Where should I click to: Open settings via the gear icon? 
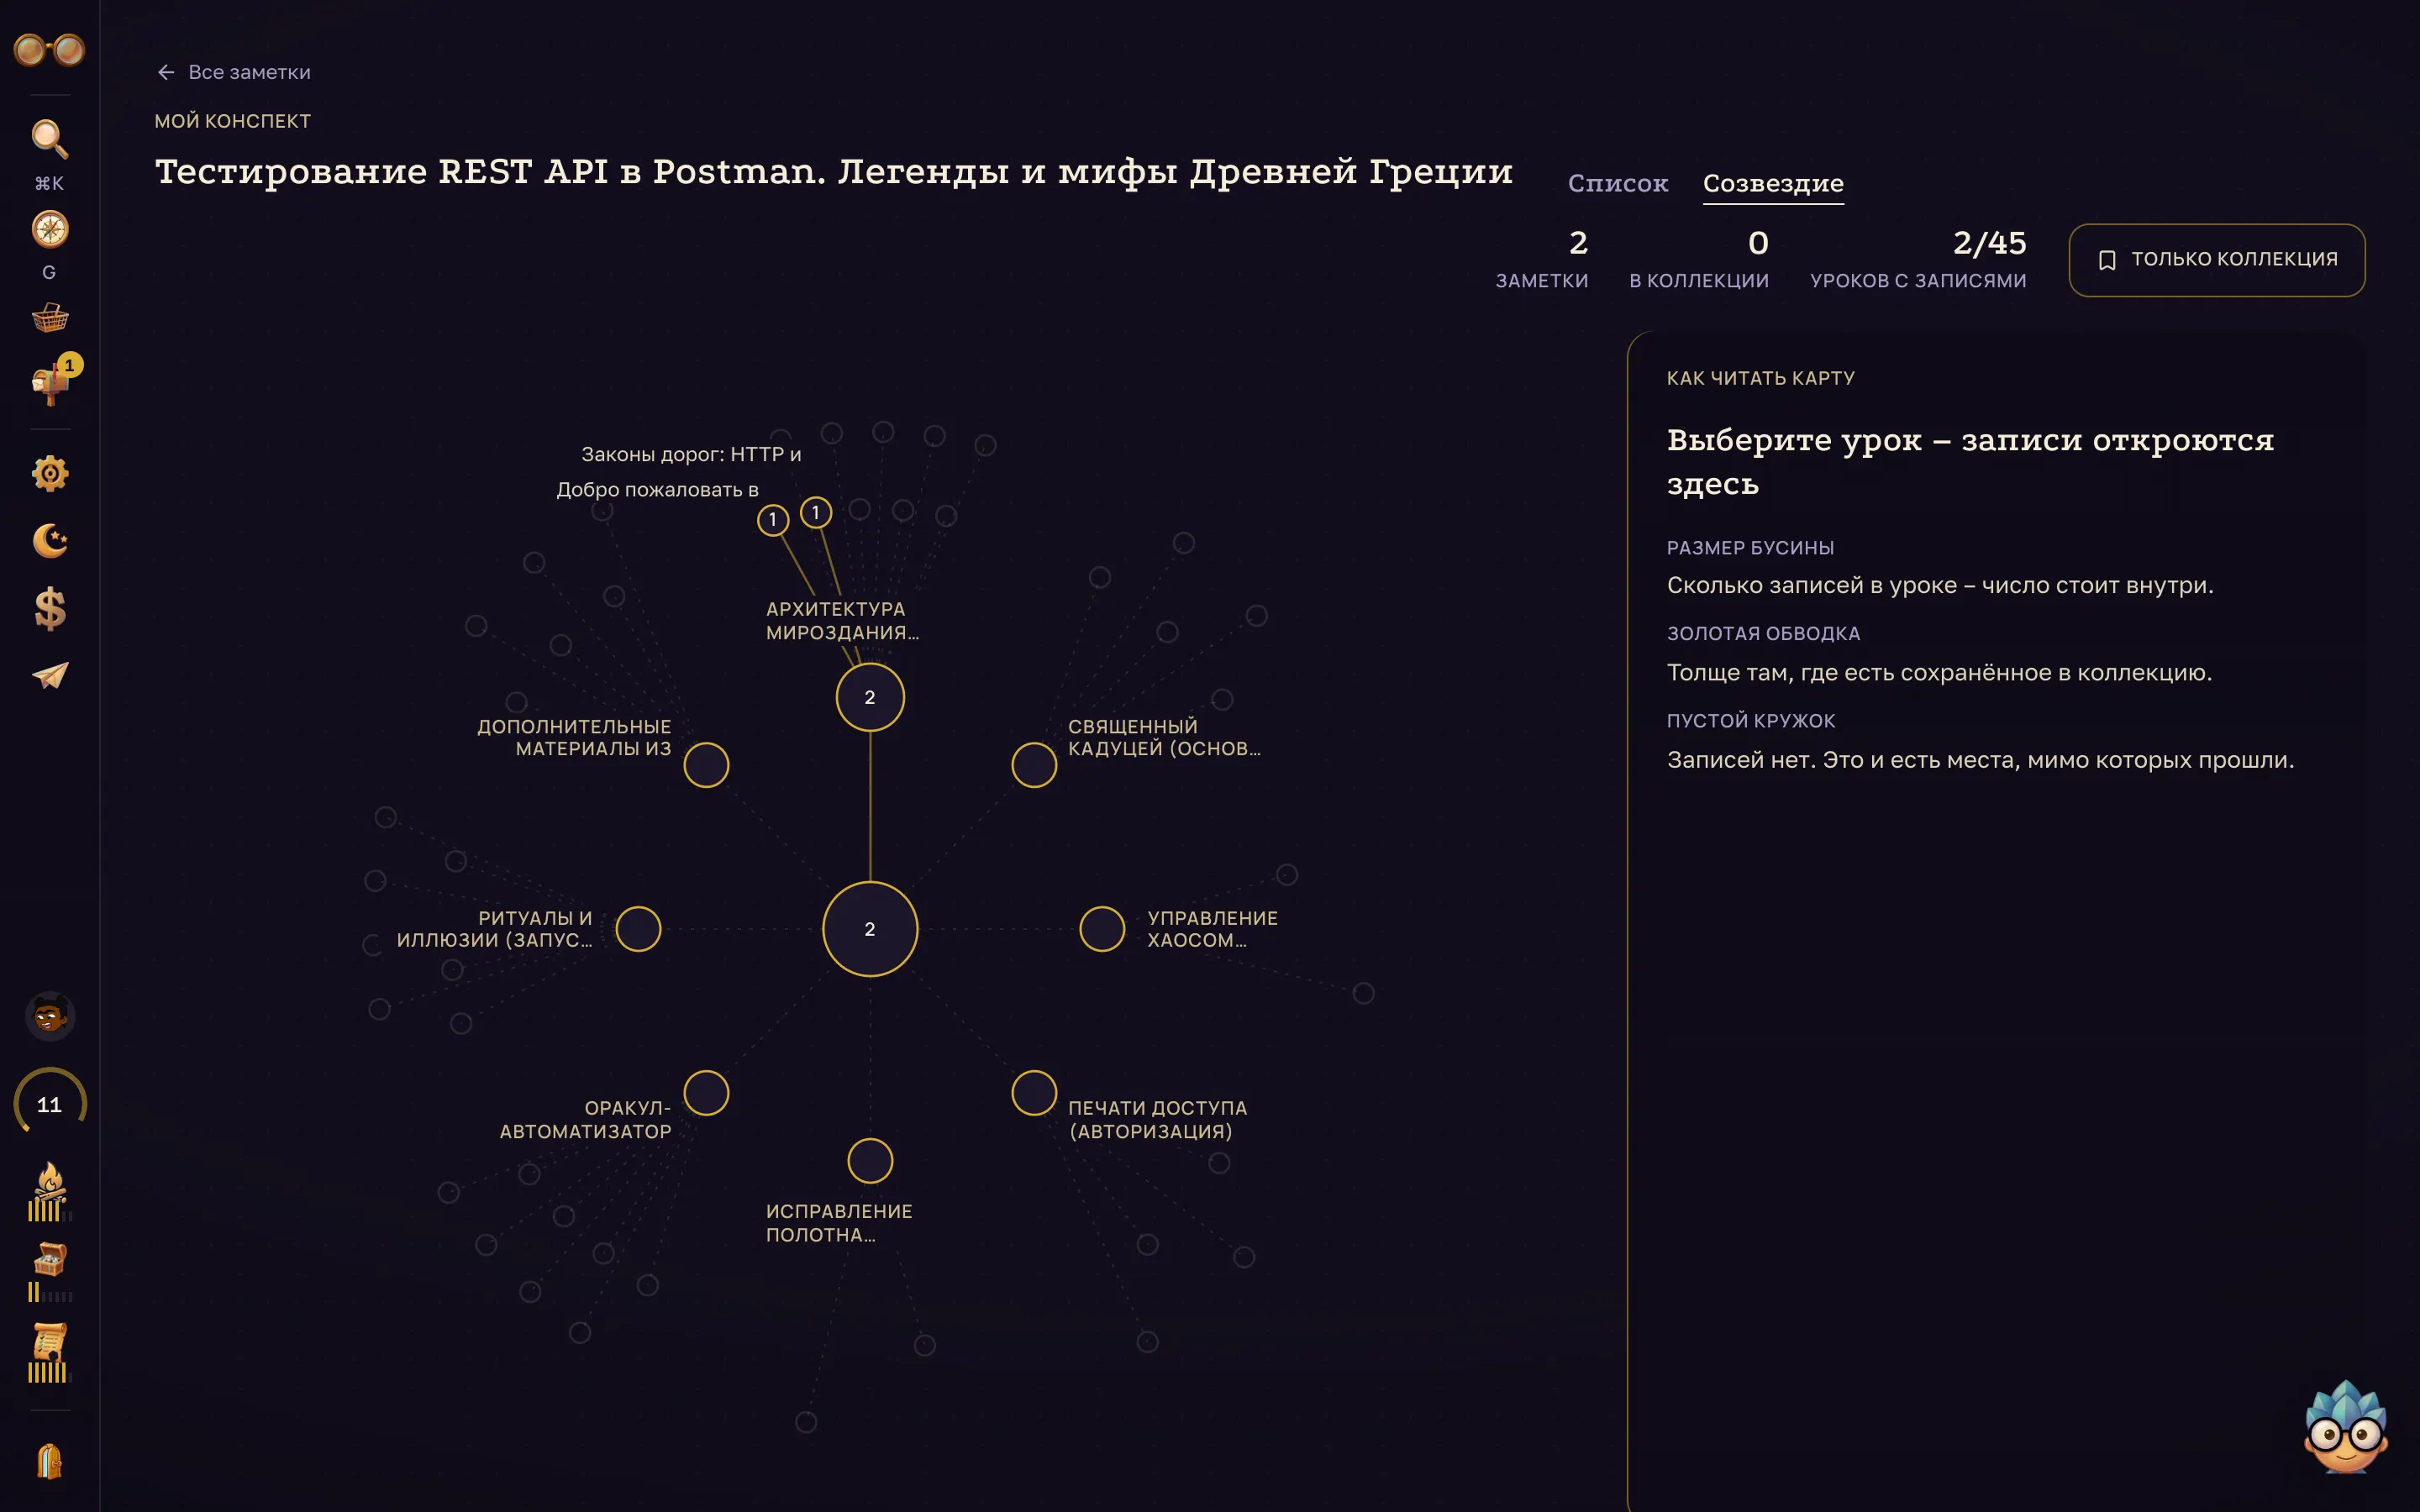[x=49, y=473]
